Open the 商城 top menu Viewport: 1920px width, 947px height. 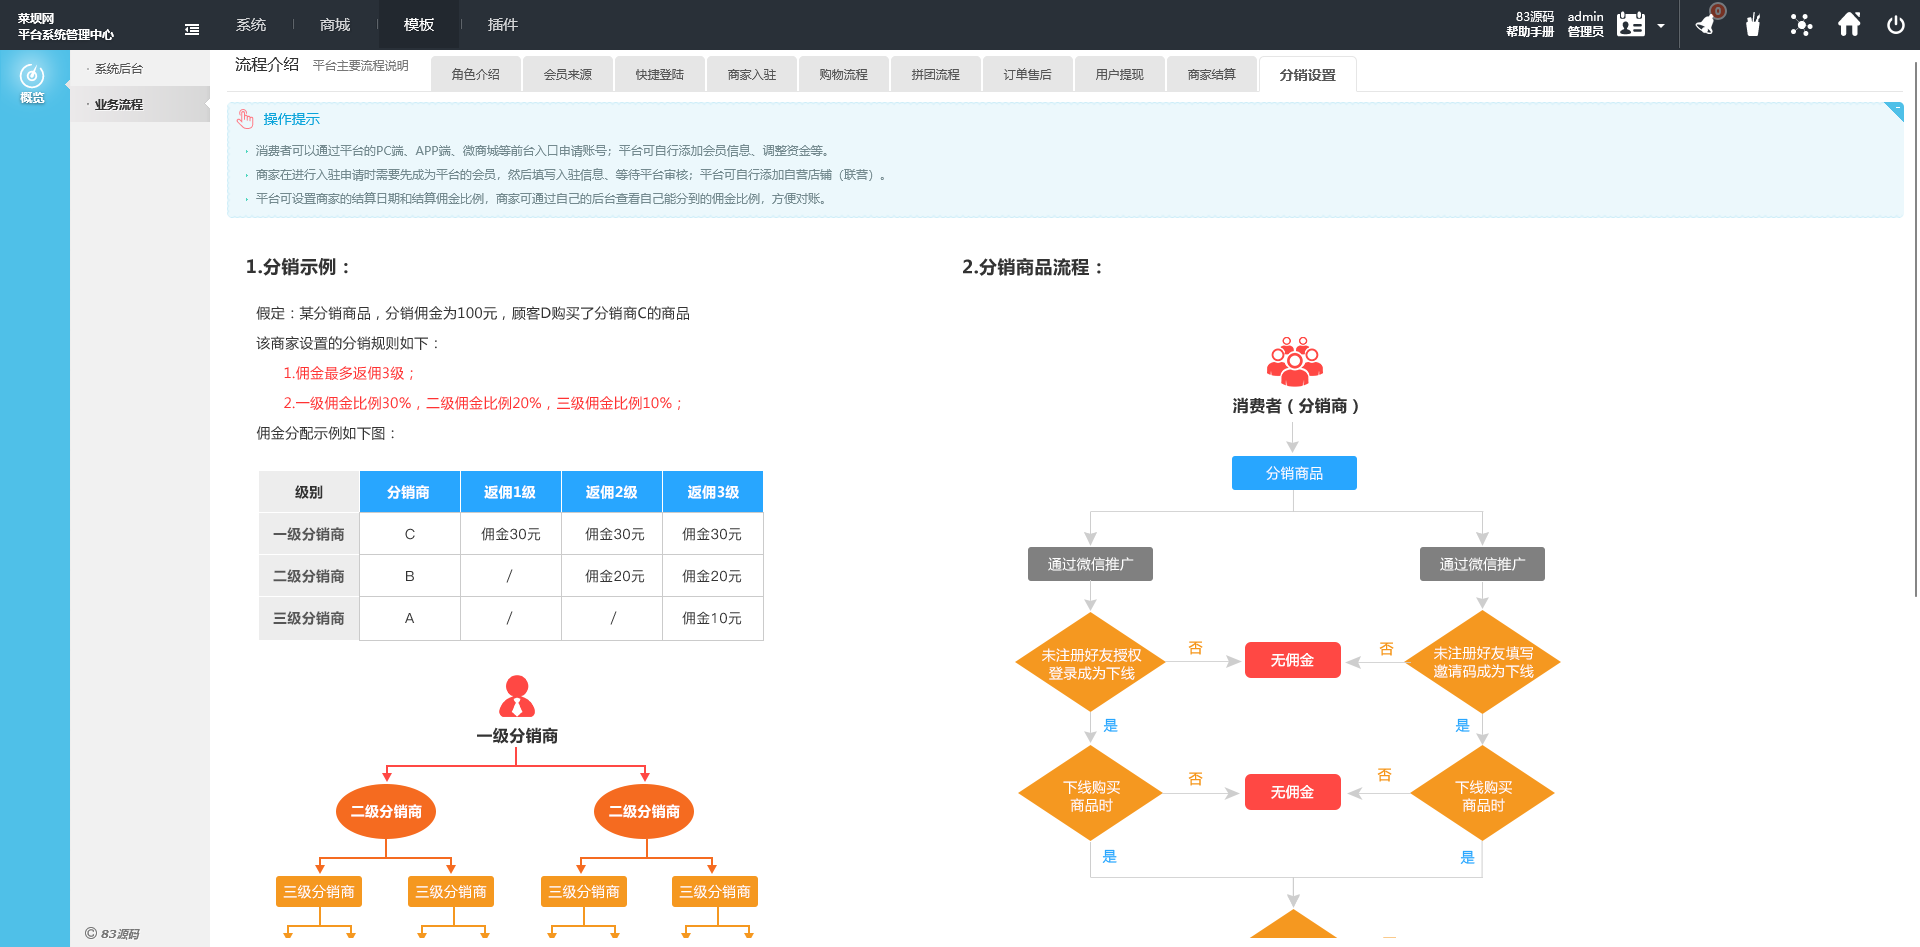pos(335,25)
